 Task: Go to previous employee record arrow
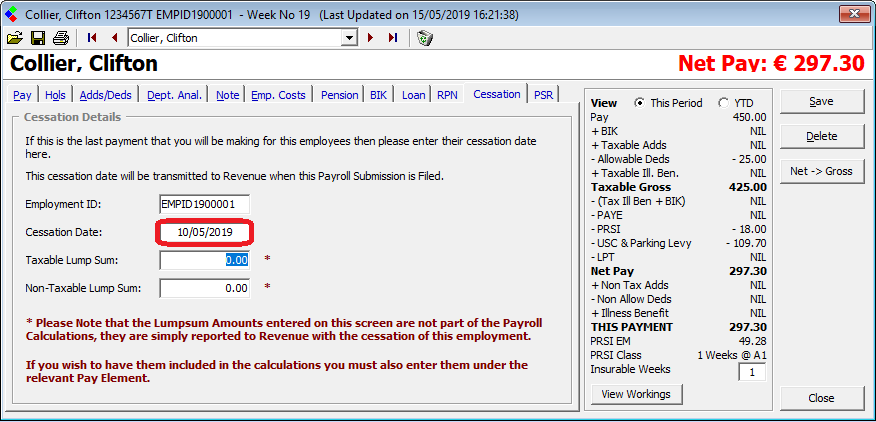pyautogui.click(x=114, y=38)
